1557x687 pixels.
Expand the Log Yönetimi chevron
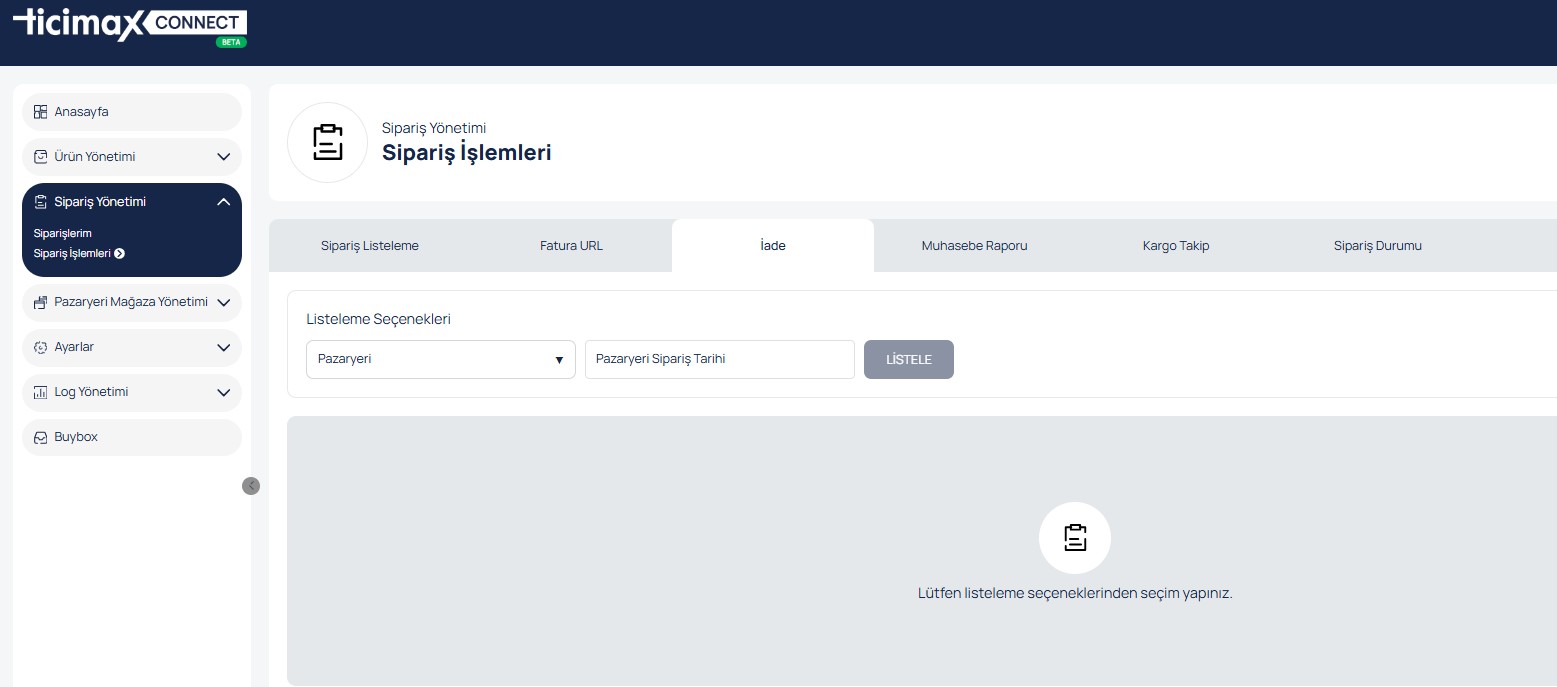(224, 392)
